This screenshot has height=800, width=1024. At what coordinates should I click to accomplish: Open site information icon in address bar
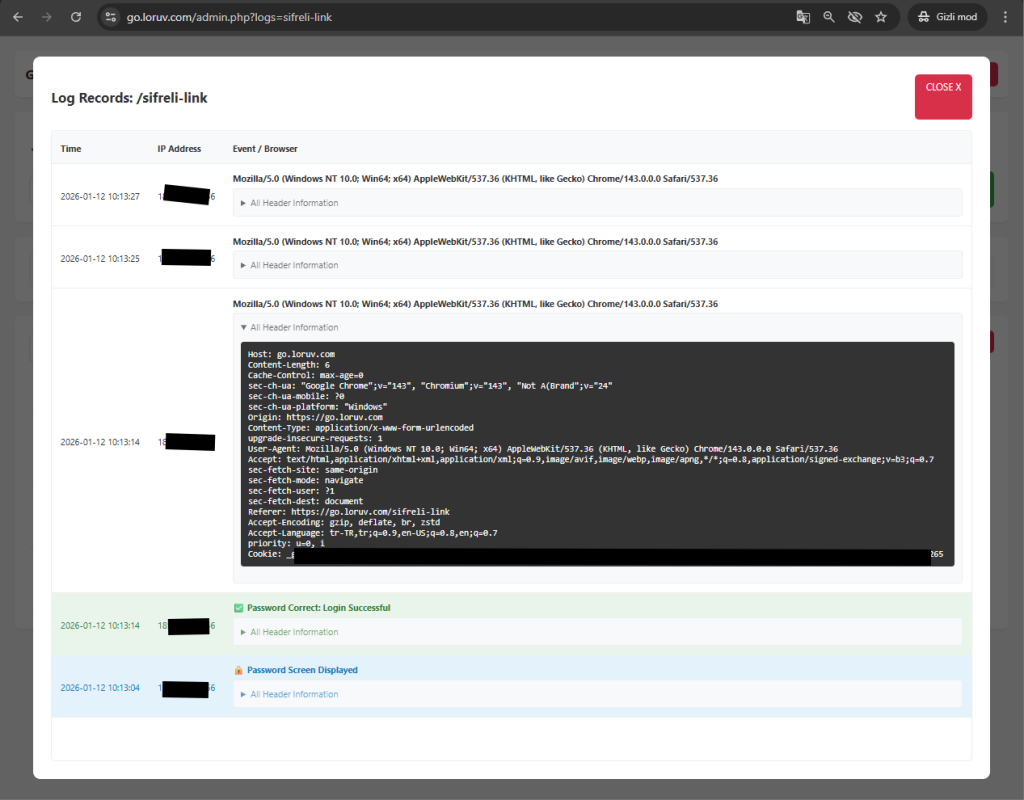point(112,17)
